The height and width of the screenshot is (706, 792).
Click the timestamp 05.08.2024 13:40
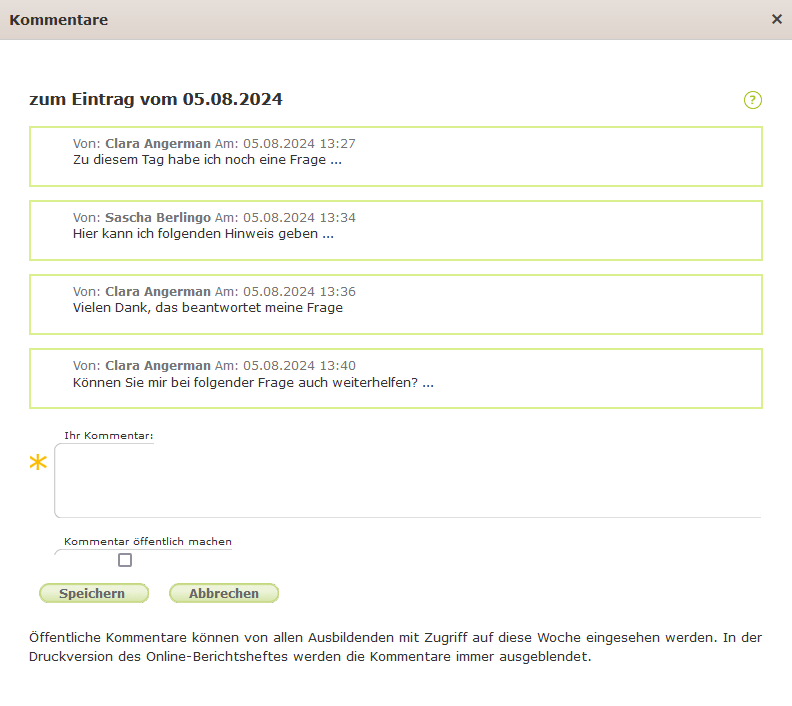point(299,366)
